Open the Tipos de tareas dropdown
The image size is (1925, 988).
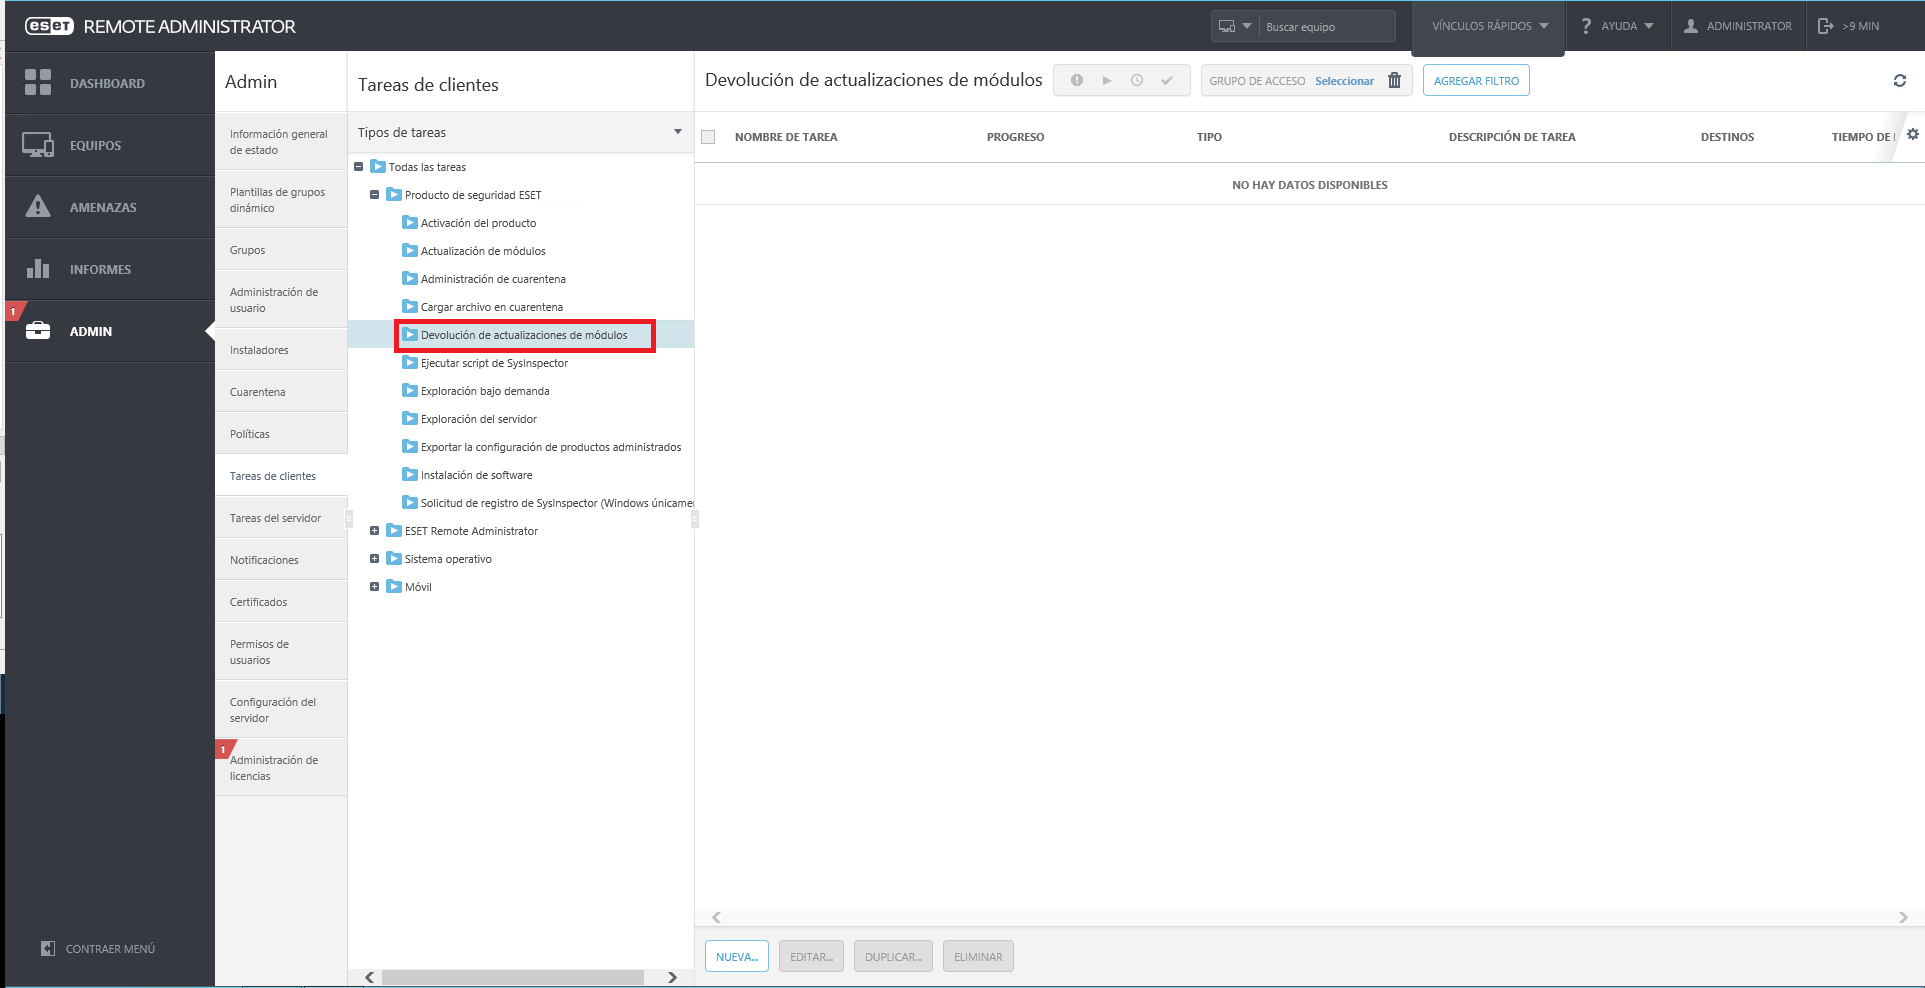tap(520, 132)
